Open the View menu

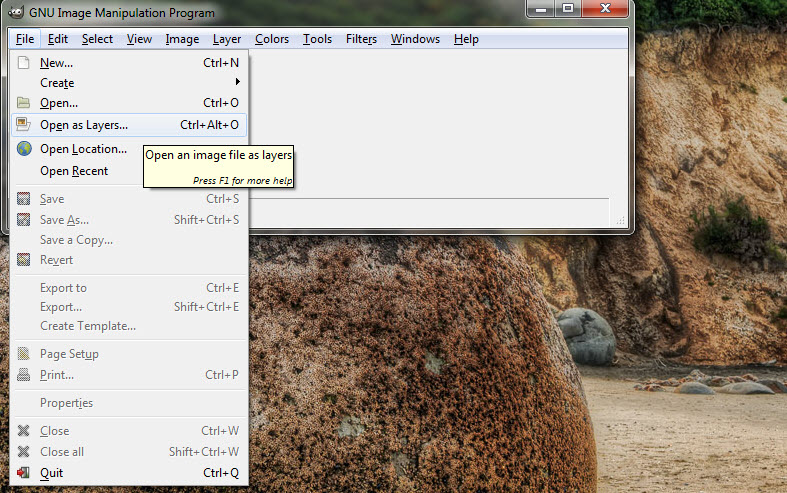click(x=139, y=39)
